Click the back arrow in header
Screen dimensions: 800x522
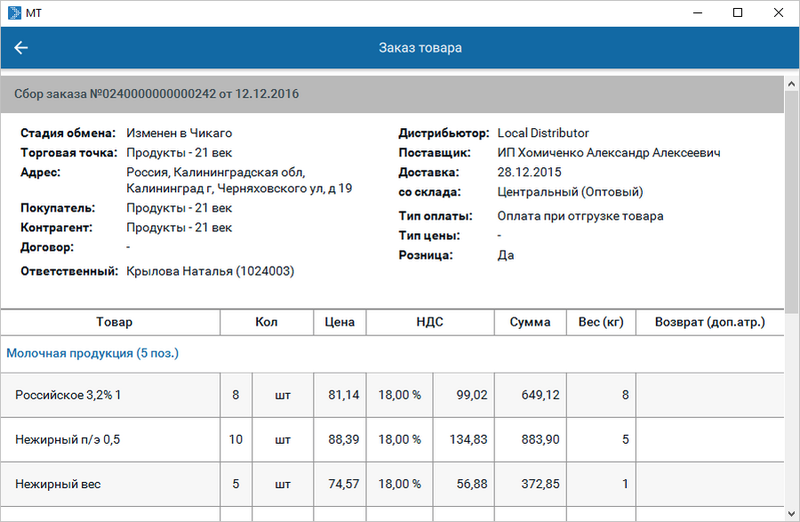[x=21, y=48]
